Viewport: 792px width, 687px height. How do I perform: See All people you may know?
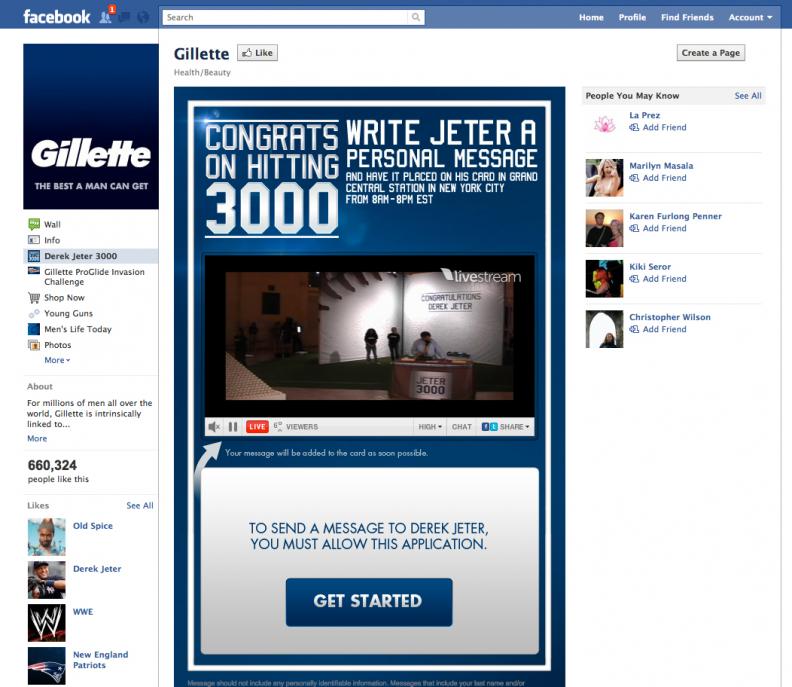[x=748, y=95]
